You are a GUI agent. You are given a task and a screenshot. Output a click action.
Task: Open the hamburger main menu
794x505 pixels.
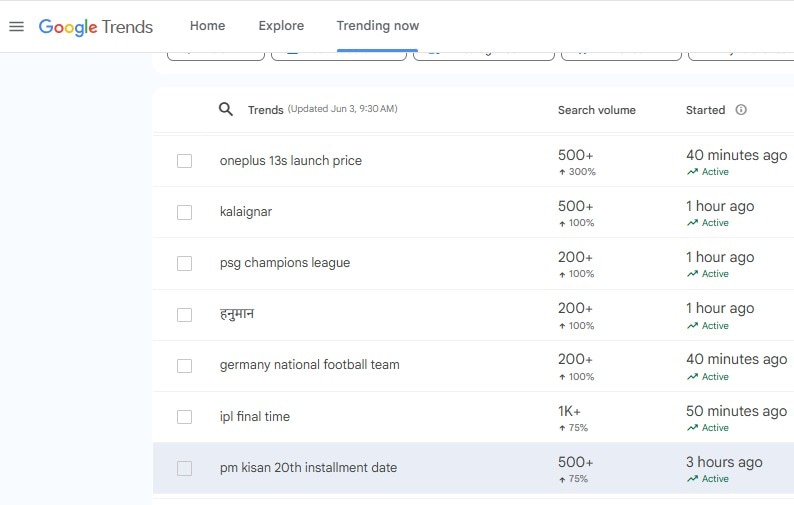16,26
